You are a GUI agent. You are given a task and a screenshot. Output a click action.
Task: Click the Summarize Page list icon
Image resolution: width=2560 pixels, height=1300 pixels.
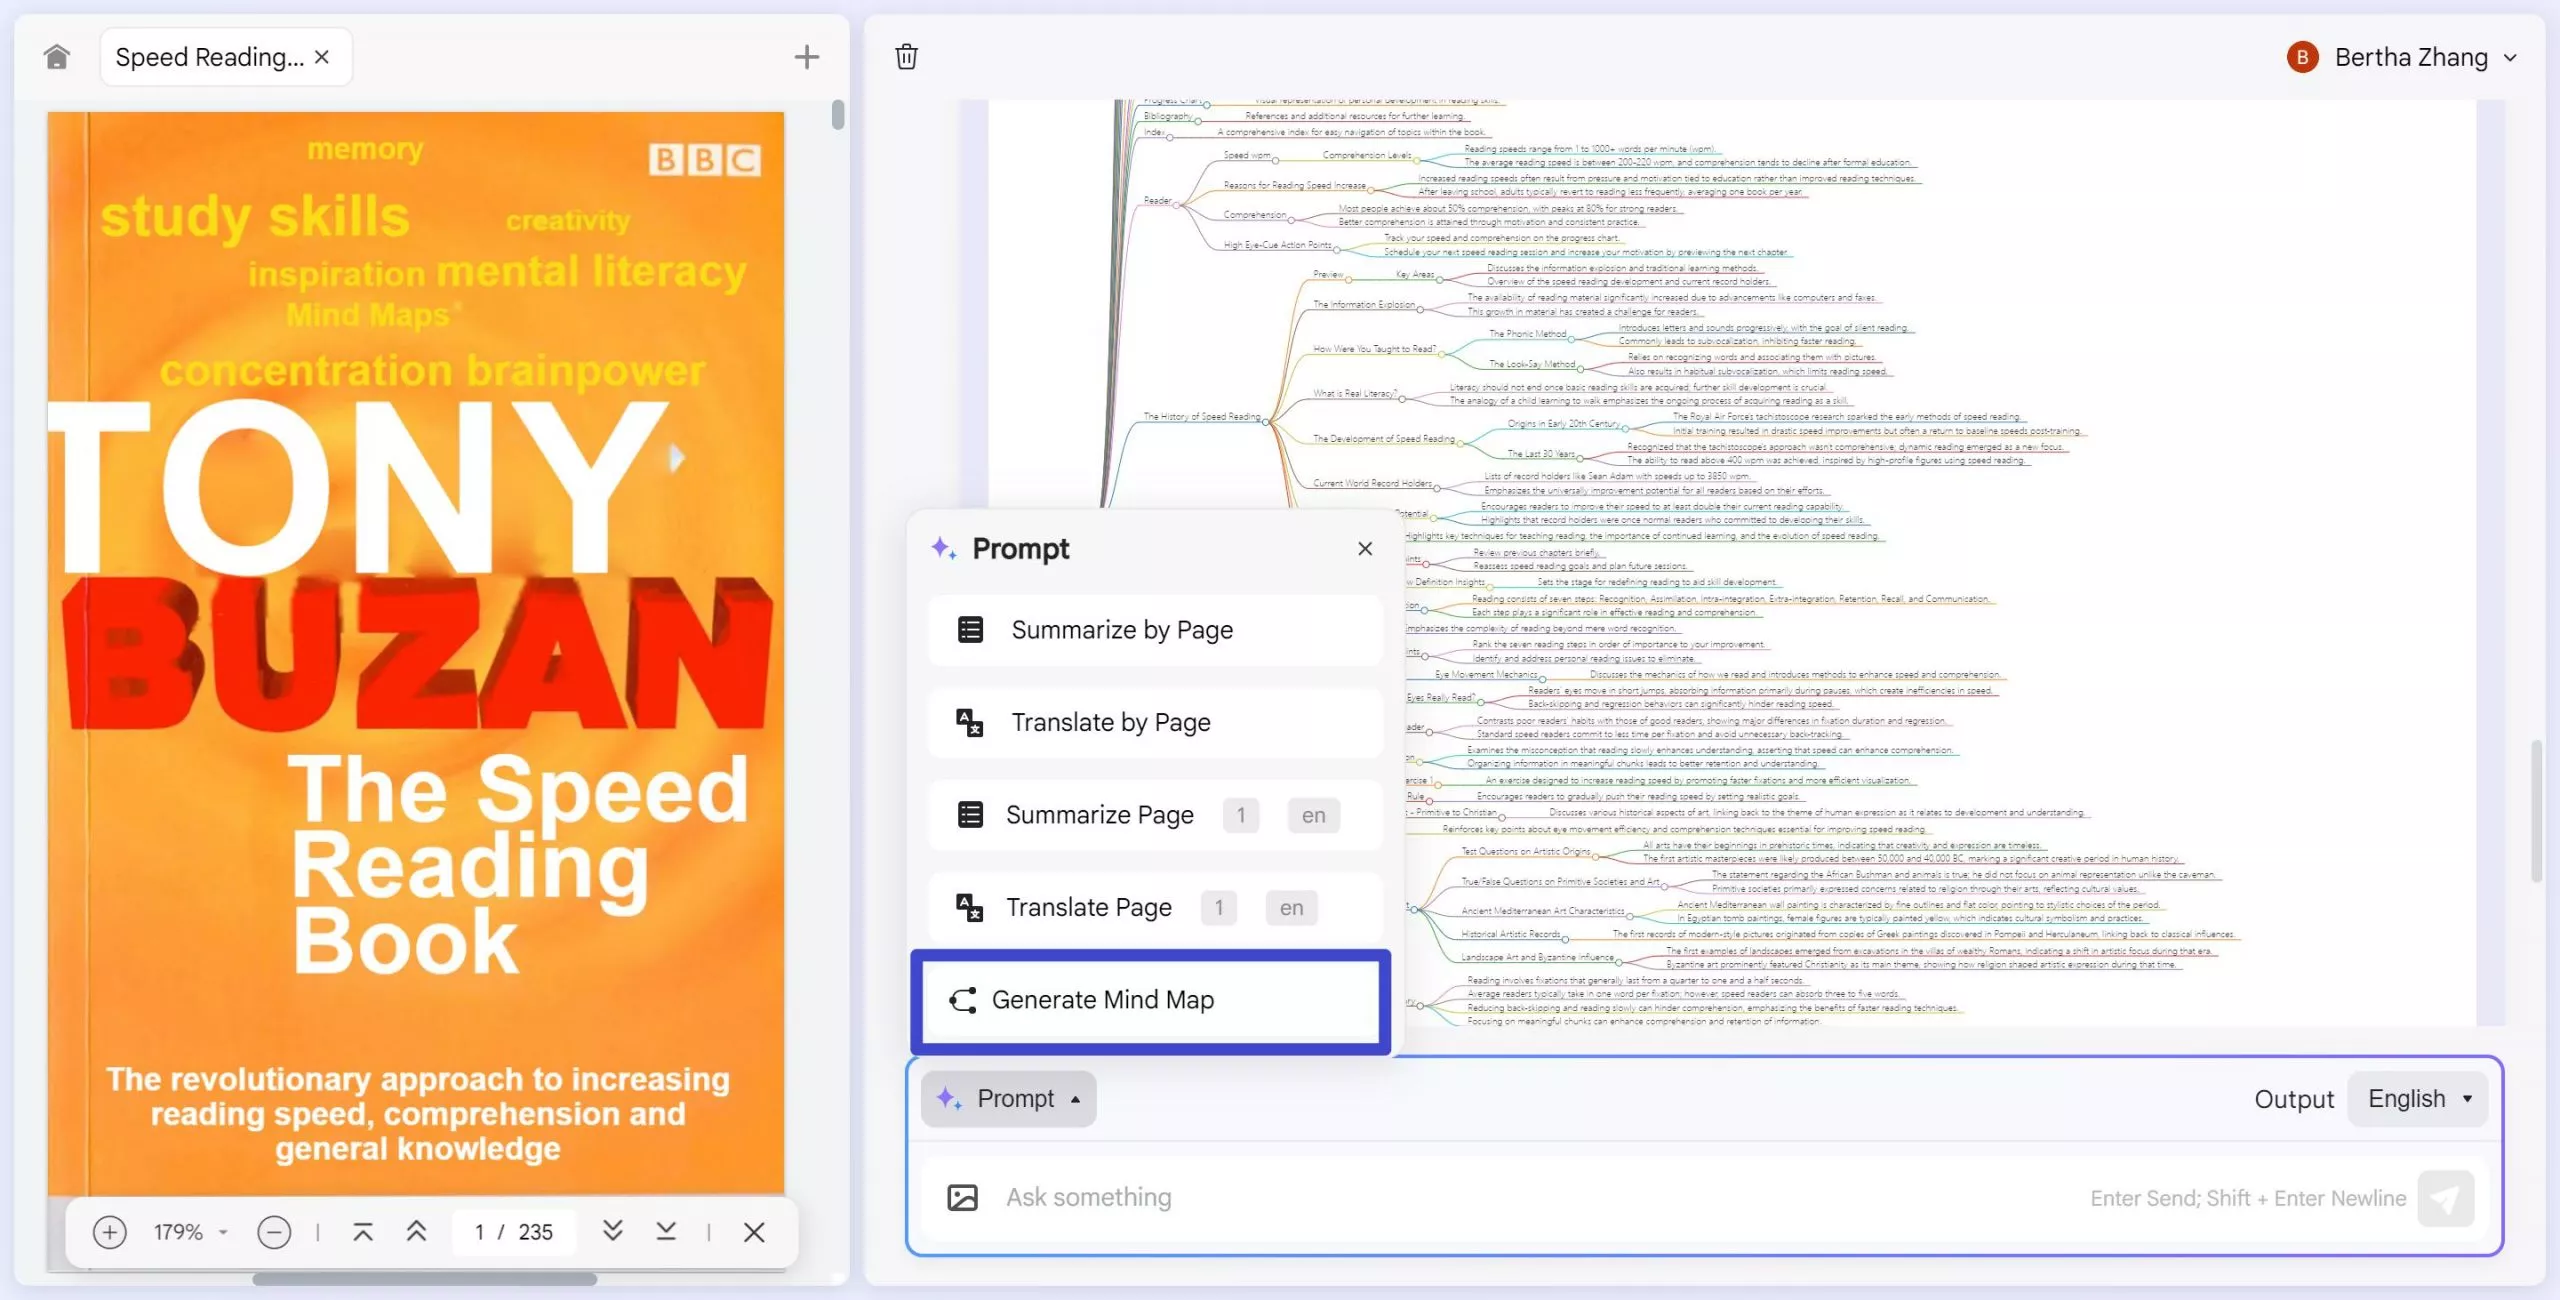[x=970, y=815]
